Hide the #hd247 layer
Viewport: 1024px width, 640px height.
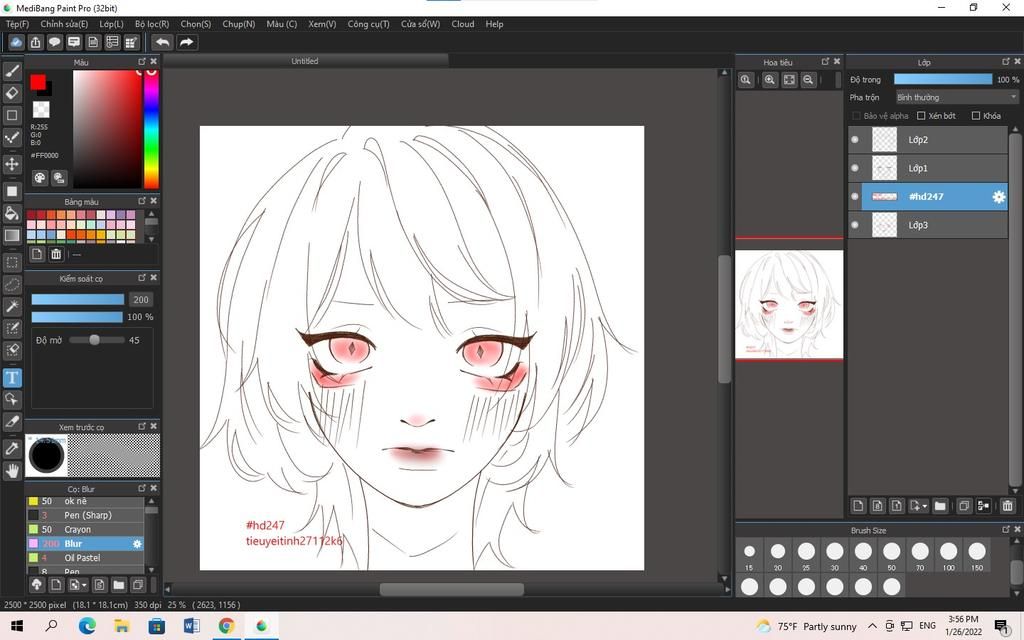[855, 197]
